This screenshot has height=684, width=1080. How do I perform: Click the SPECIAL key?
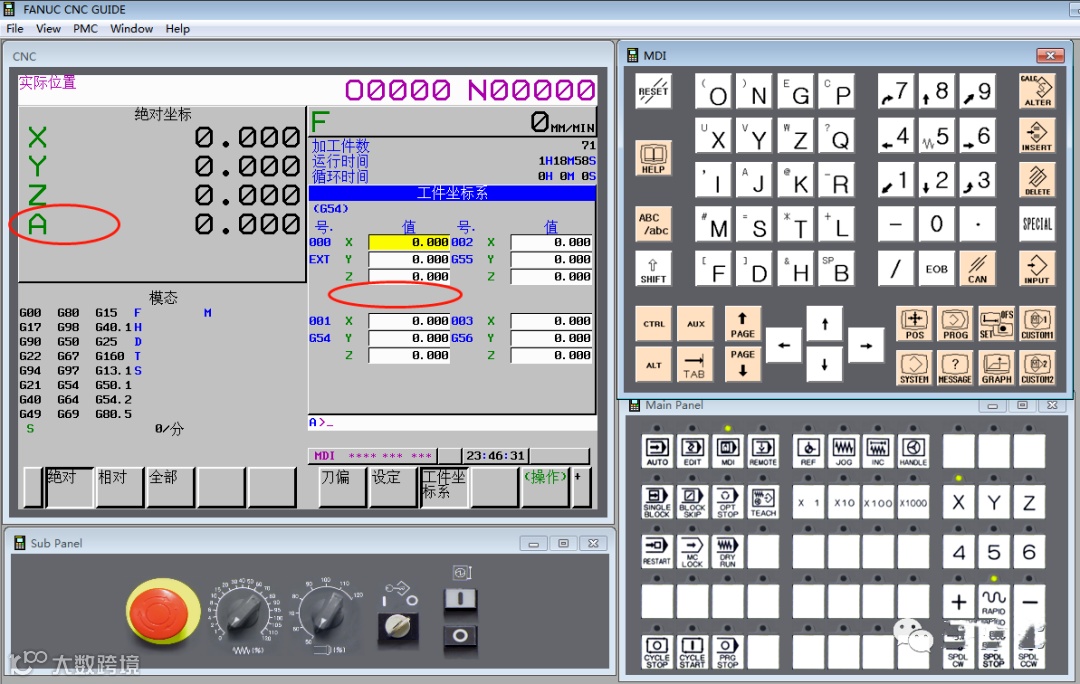click(1037, 224)
